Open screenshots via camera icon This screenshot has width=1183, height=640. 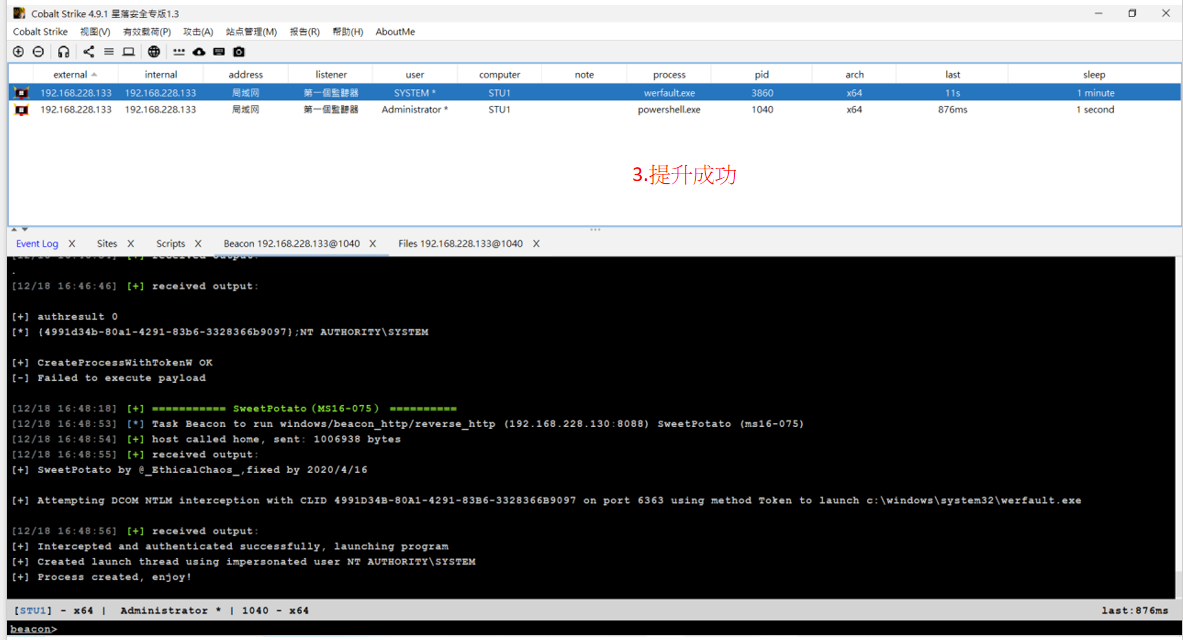pyautogui.click(x=239, y=51)
